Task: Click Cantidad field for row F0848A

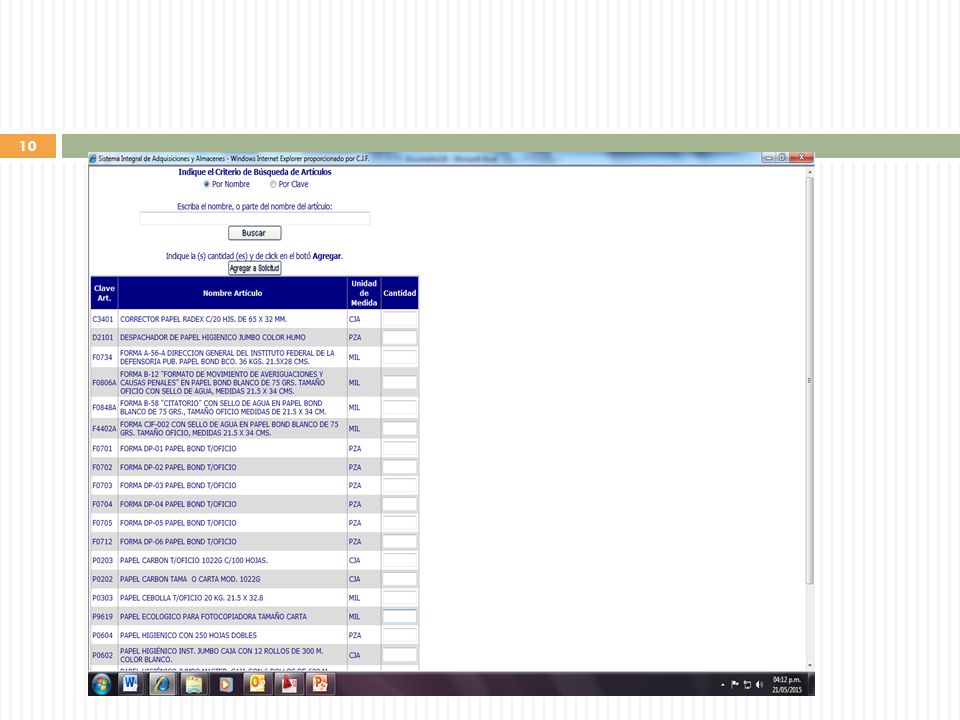Action: click(x=399, y=407)
